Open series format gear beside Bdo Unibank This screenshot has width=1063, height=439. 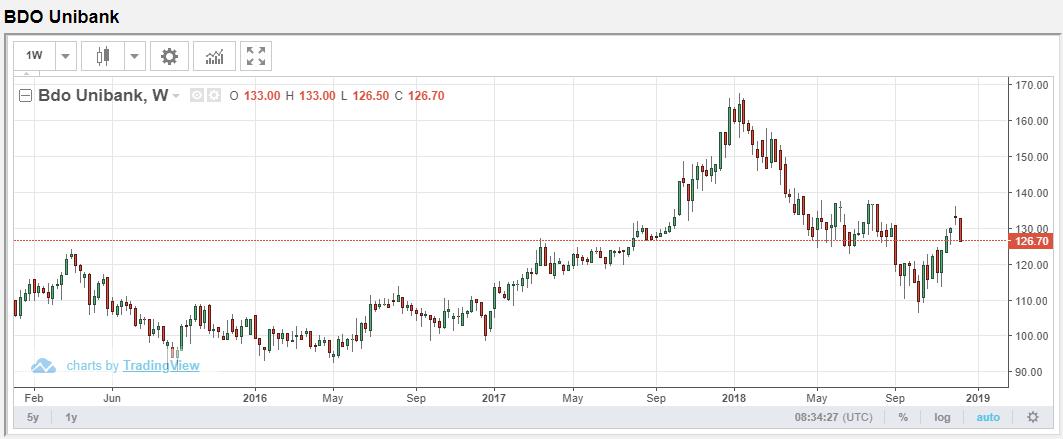point(213,96)
